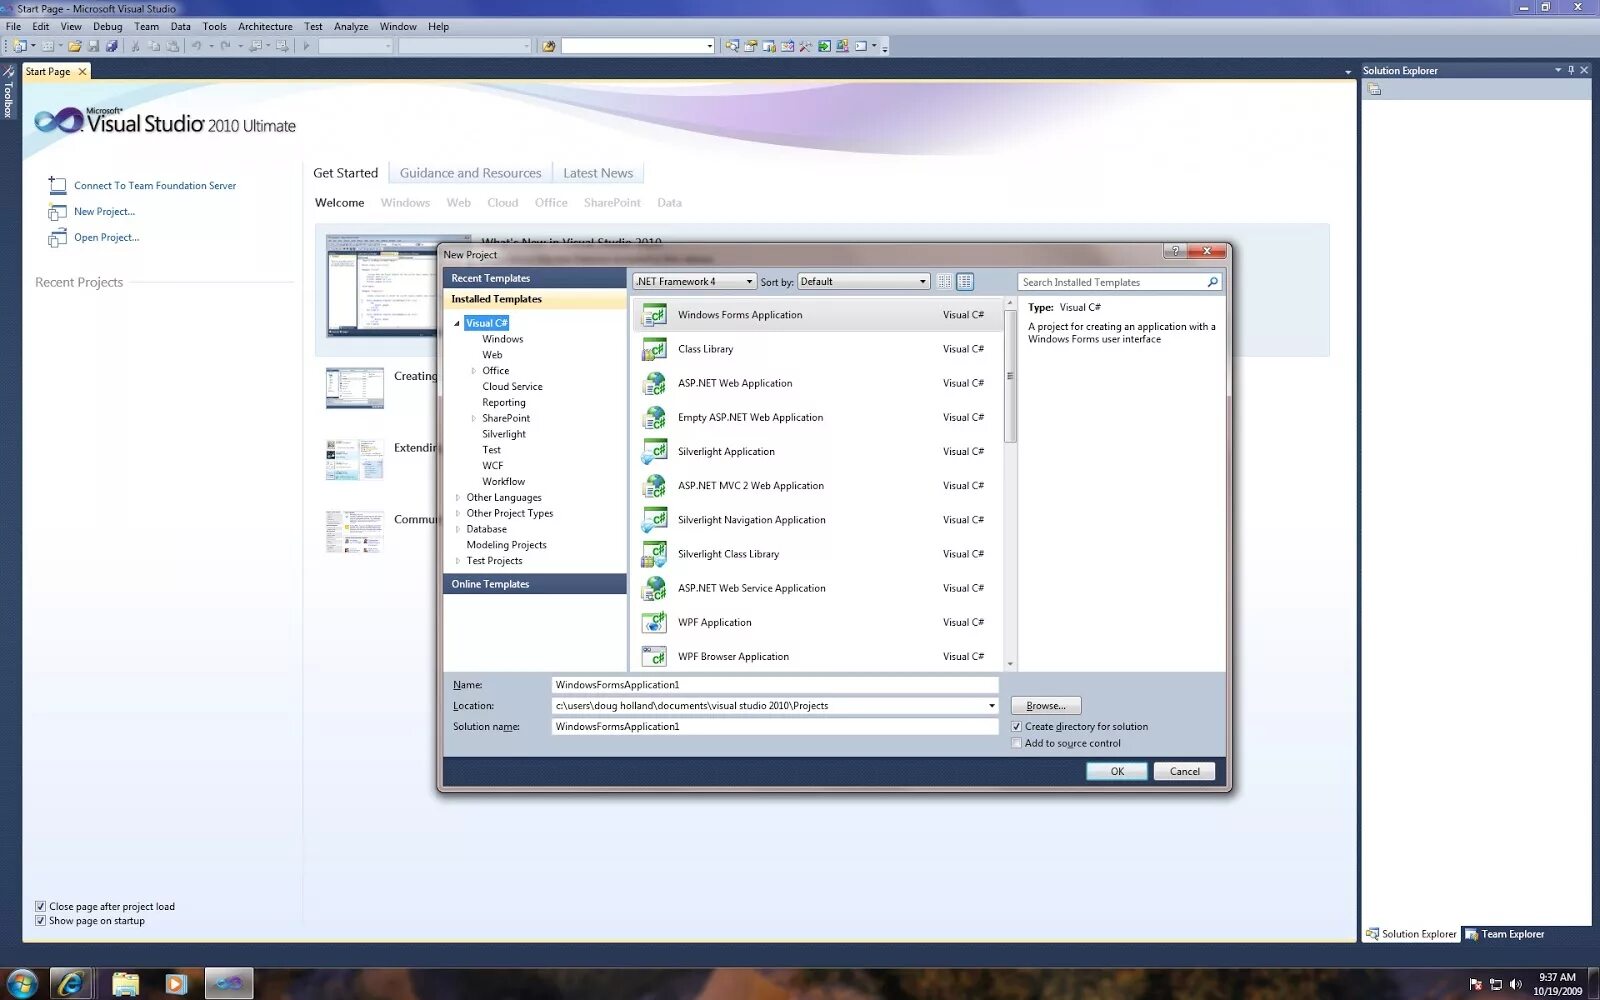This screenshot has width=1600, height=1000.
Task: Click the Solution name input field
Action: (775, 727)
